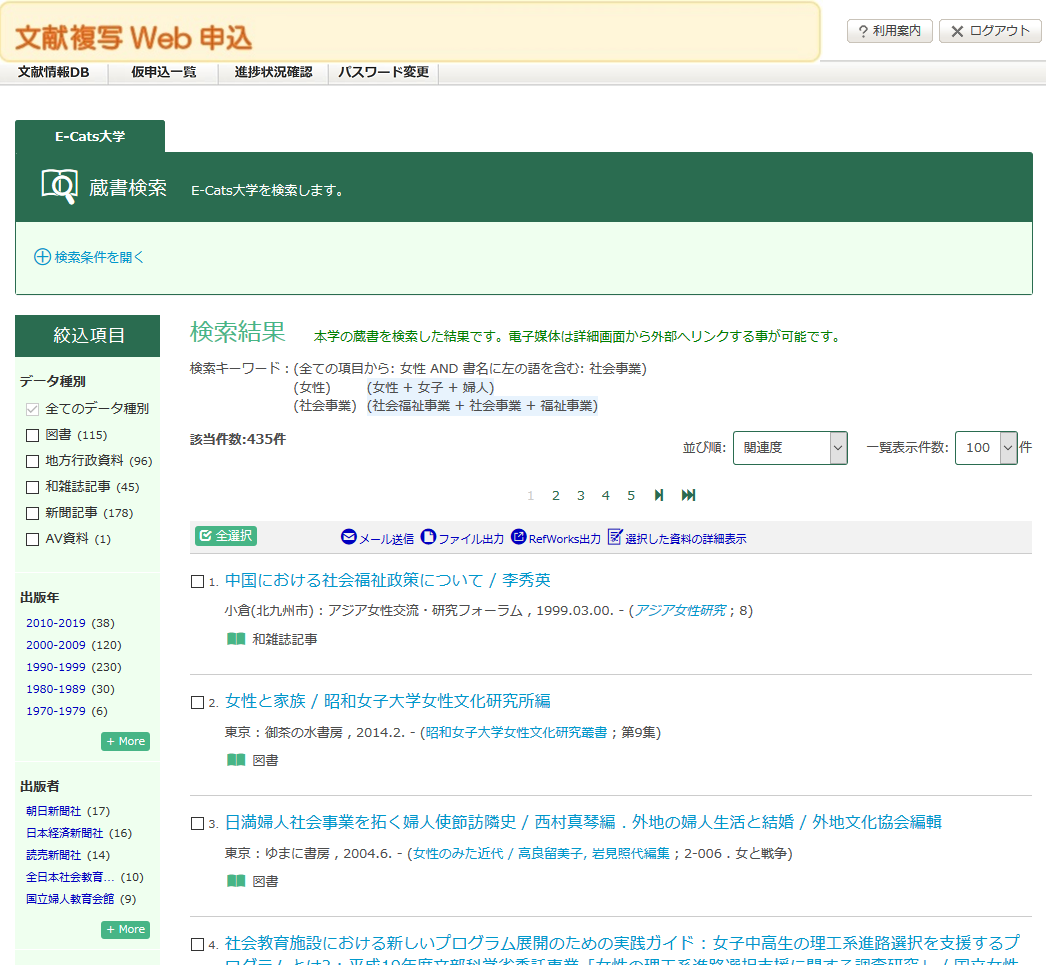Image resolution: width=1046 pixels, height=965 pixels.
Task: Filter by publication year 1970-1979
Action: [56, 711]
